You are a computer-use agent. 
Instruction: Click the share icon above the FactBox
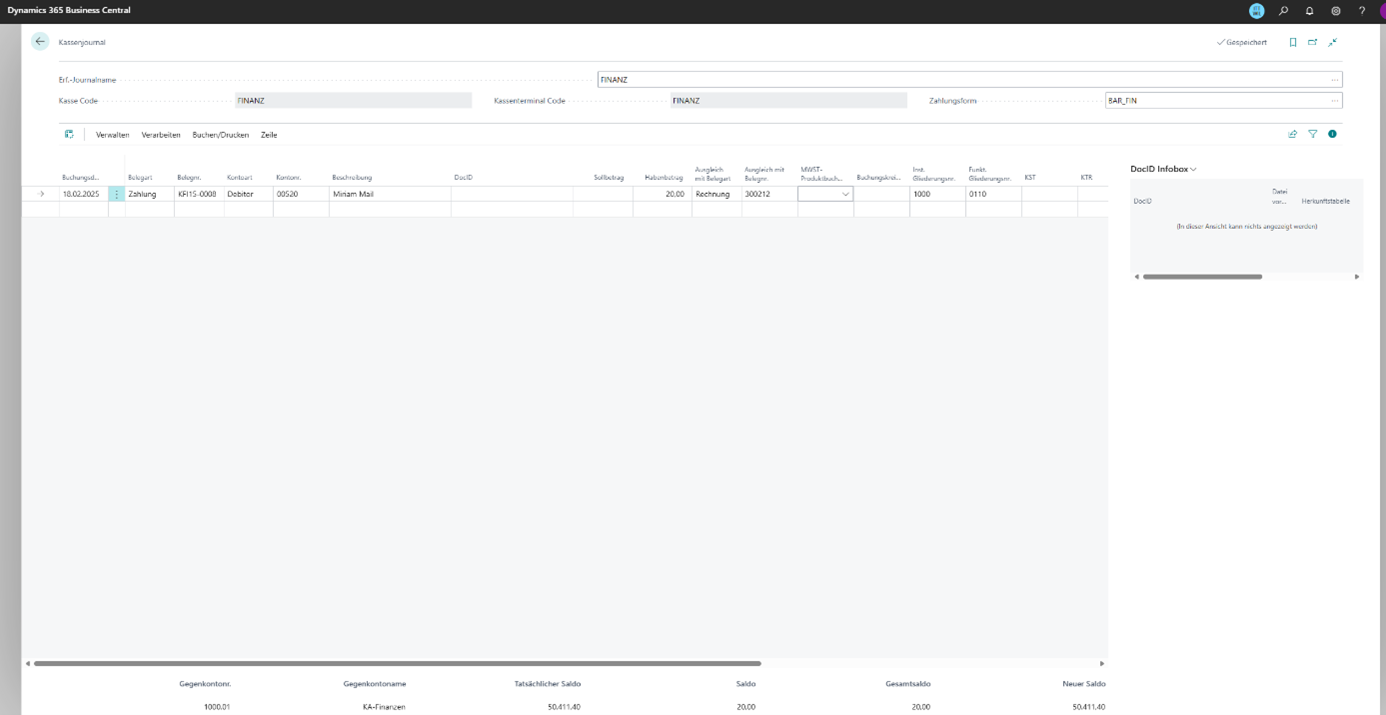1292,134
